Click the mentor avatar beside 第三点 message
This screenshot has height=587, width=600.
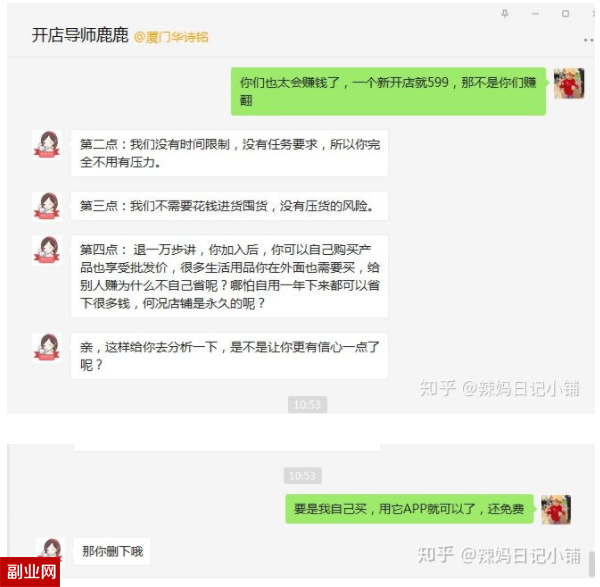(x=47, y=207)
